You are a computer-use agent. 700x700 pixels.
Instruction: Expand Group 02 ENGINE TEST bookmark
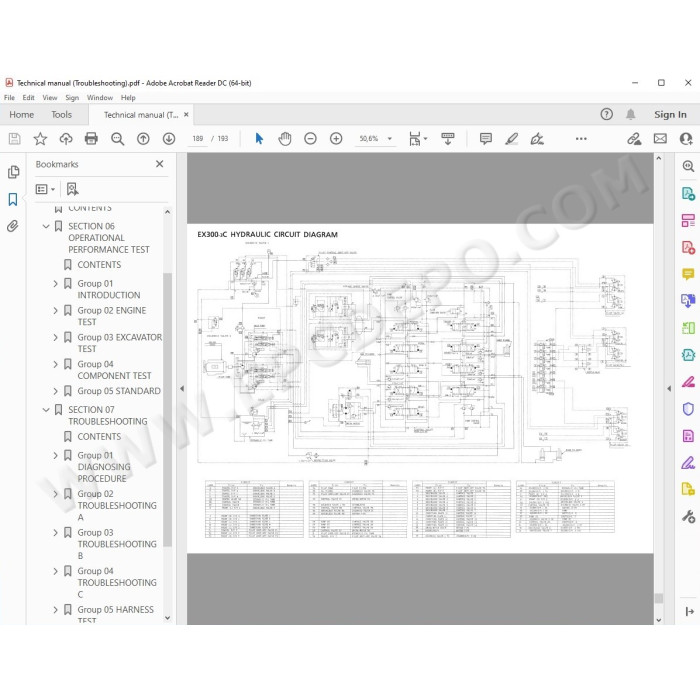55,310
